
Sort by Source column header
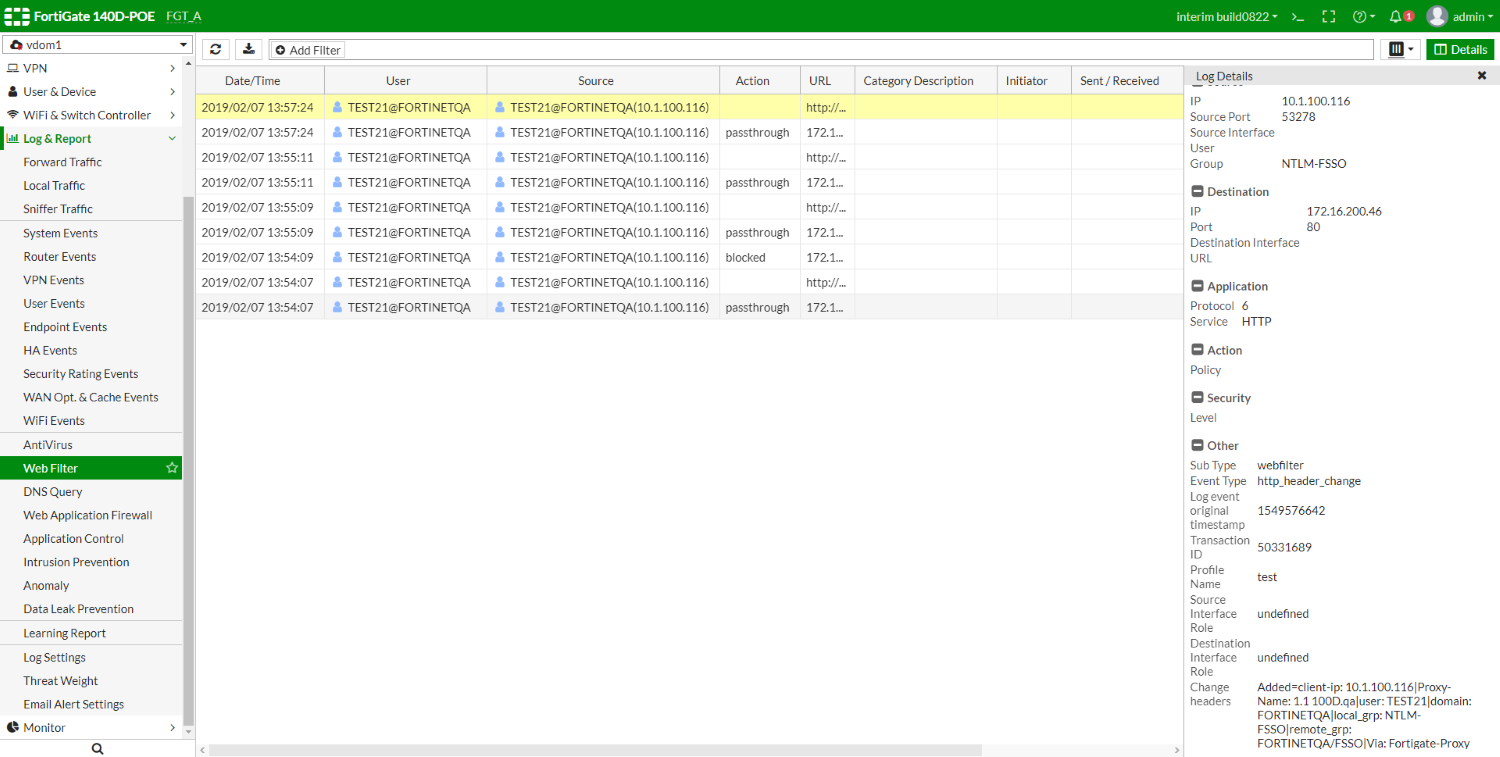[604, 81]
